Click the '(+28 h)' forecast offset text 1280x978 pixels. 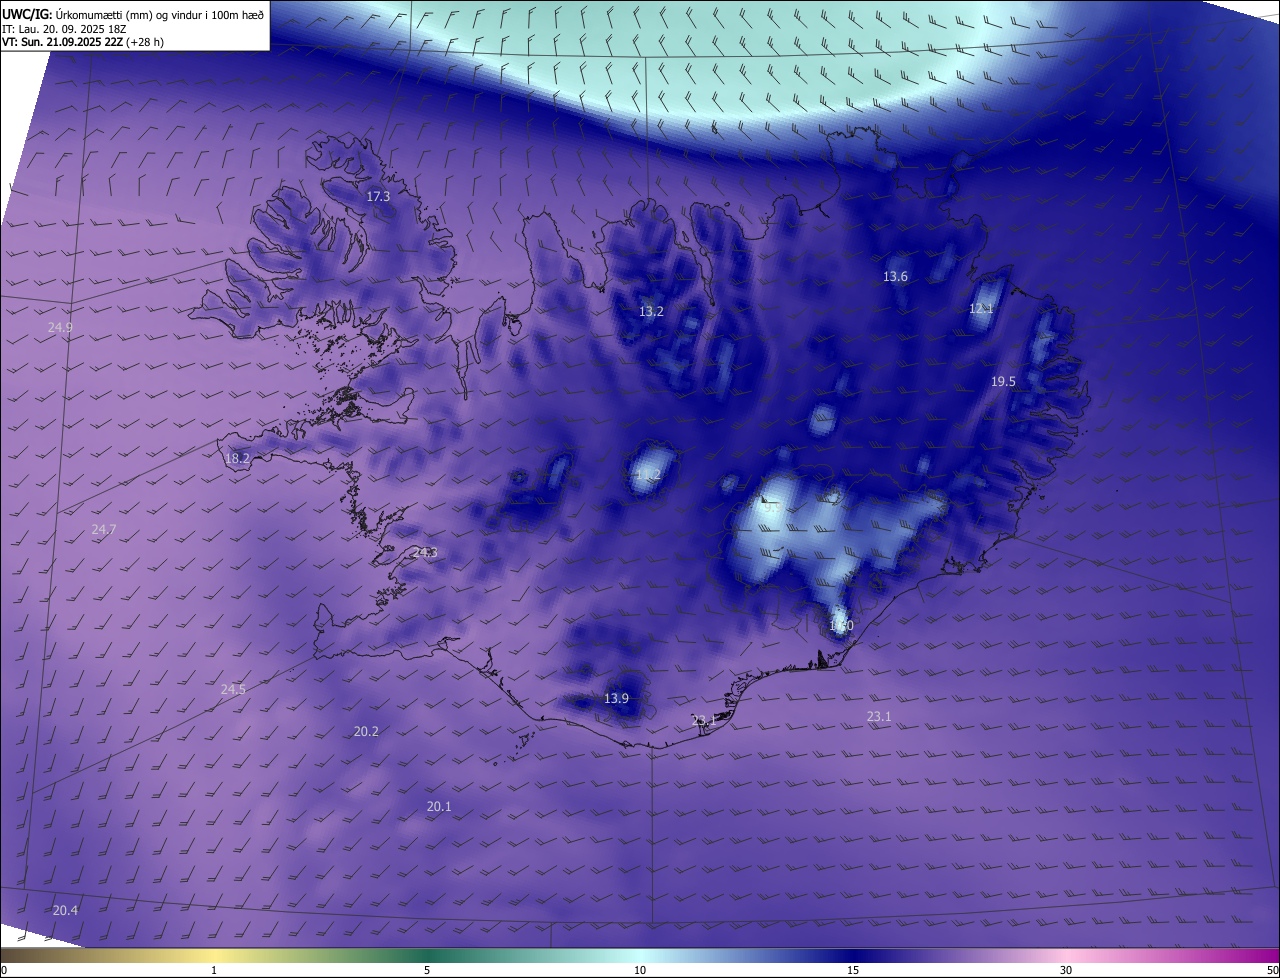[x=146, y=42]
